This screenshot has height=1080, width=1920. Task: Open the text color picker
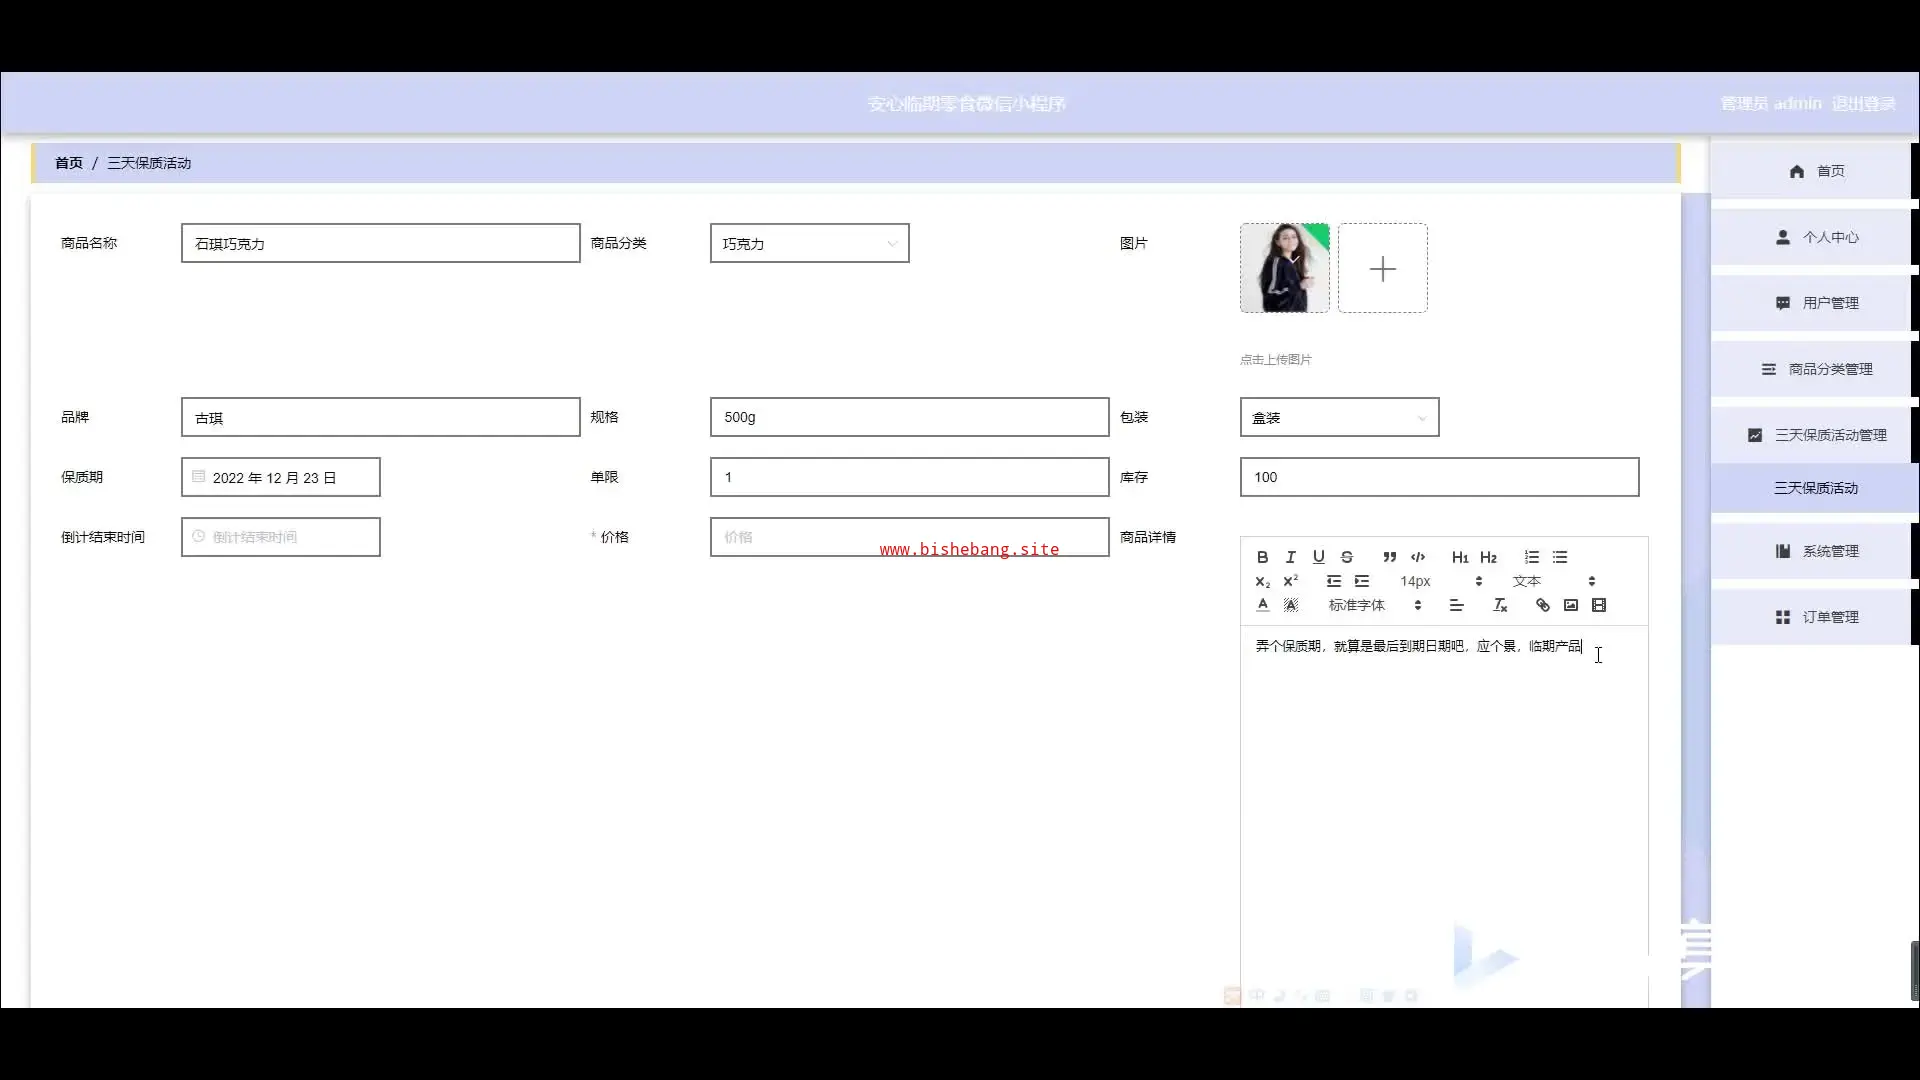[x=1263, y=605]
